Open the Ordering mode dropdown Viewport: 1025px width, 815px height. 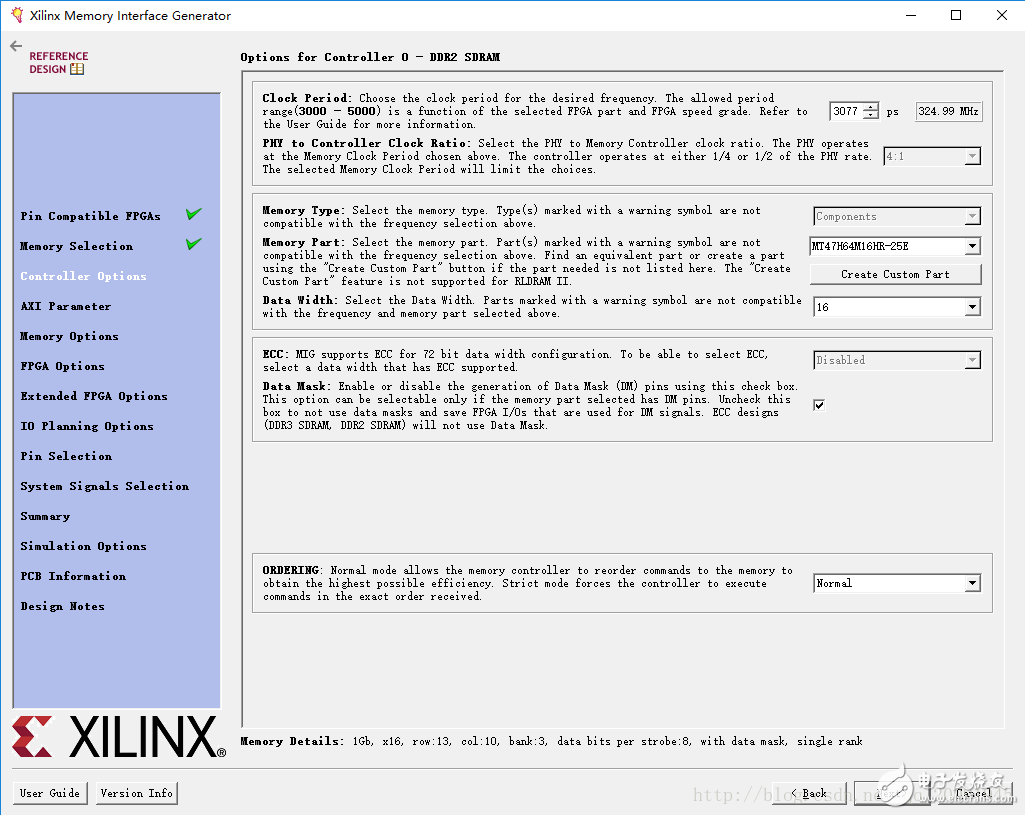click(971, 584)
